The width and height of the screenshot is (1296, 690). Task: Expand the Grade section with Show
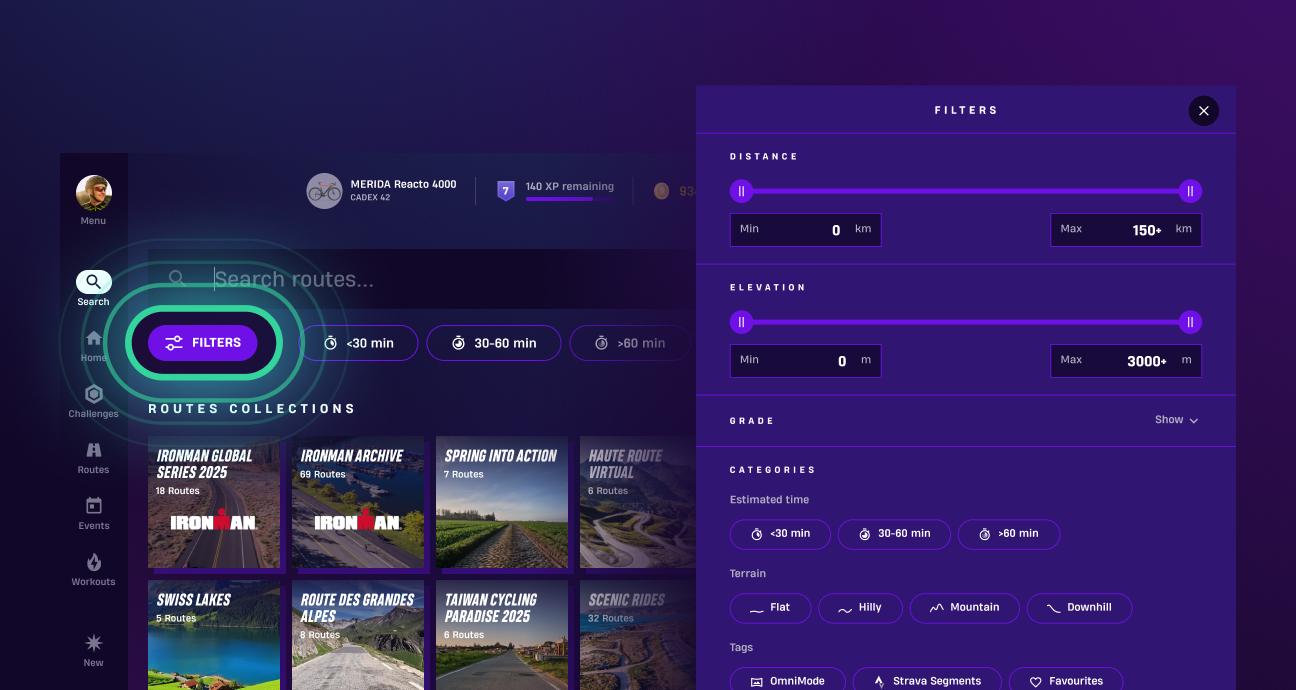click(x=1176, y=420)
